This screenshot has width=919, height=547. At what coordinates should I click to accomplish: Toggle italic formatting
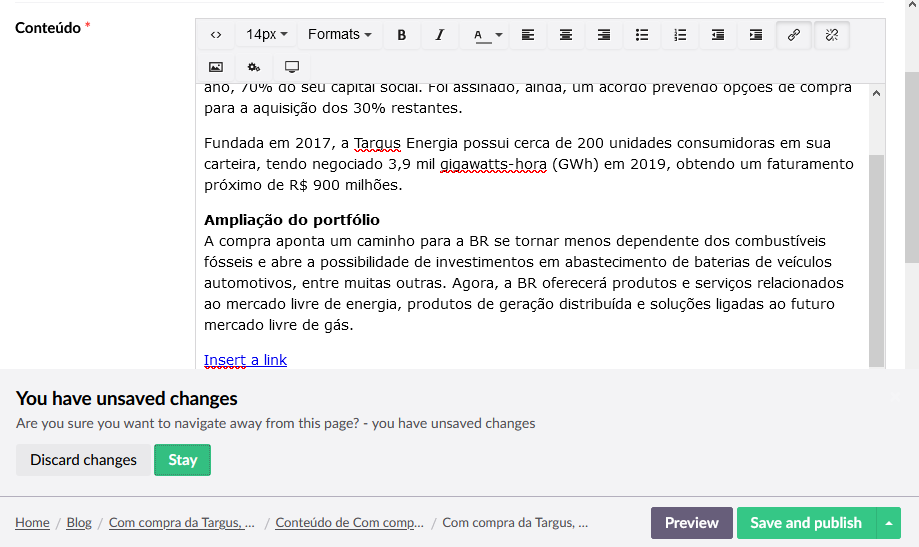tap(440, 35)
